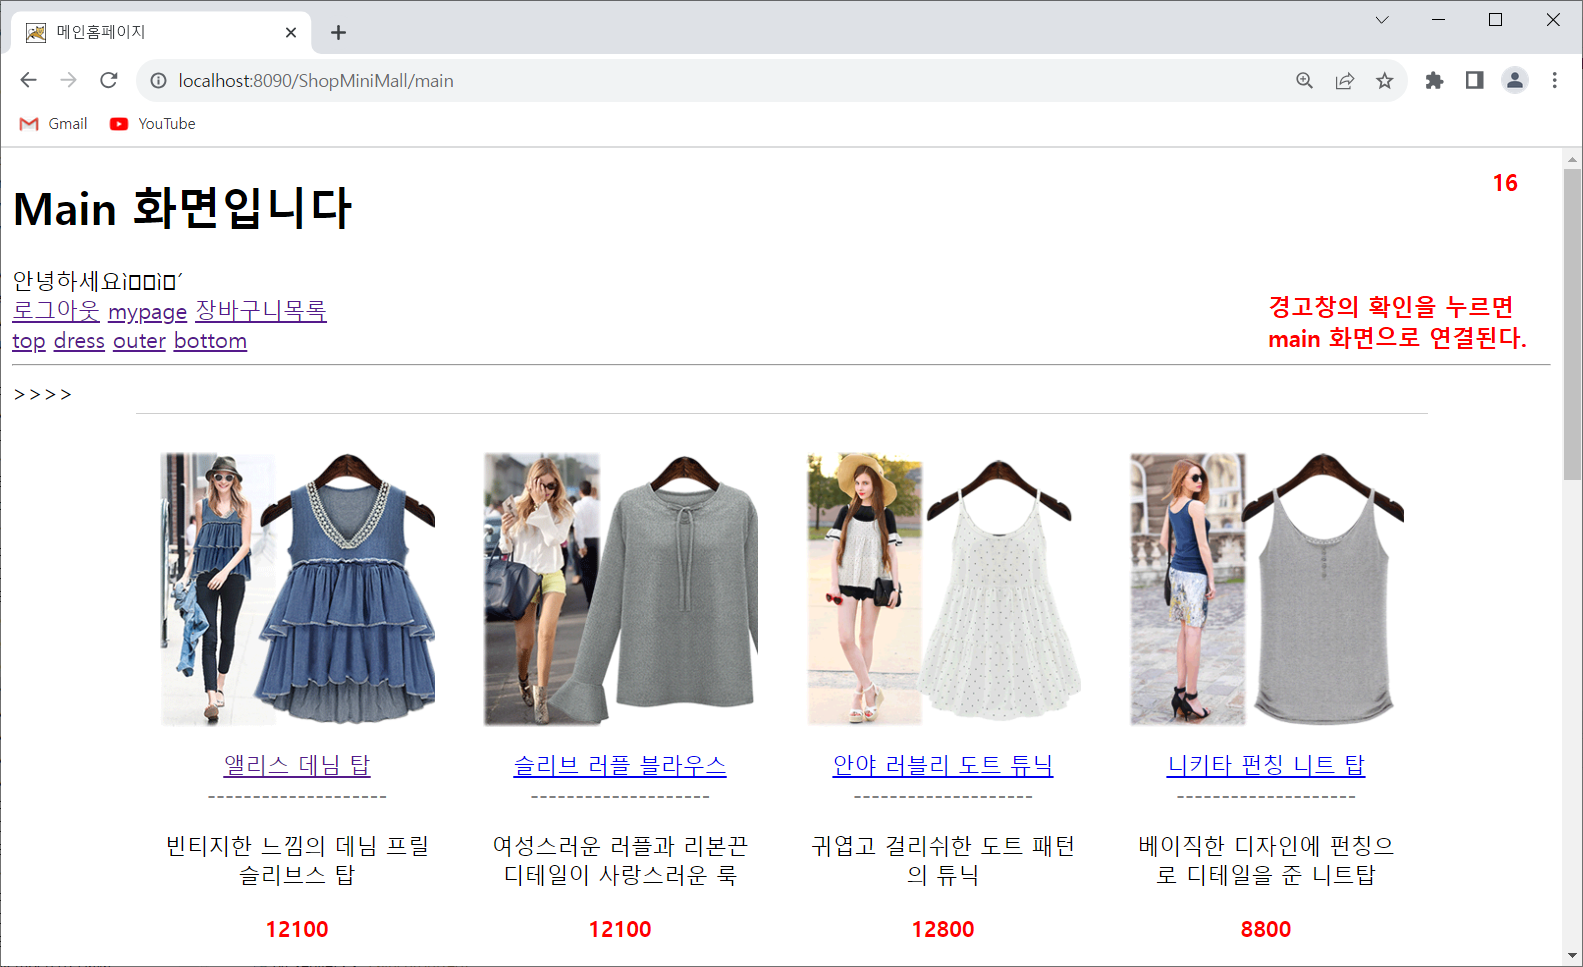1583x967 pixels.
Task: Click the 'Main 화면입니다' heading
Action: click(x=182, y=208)
